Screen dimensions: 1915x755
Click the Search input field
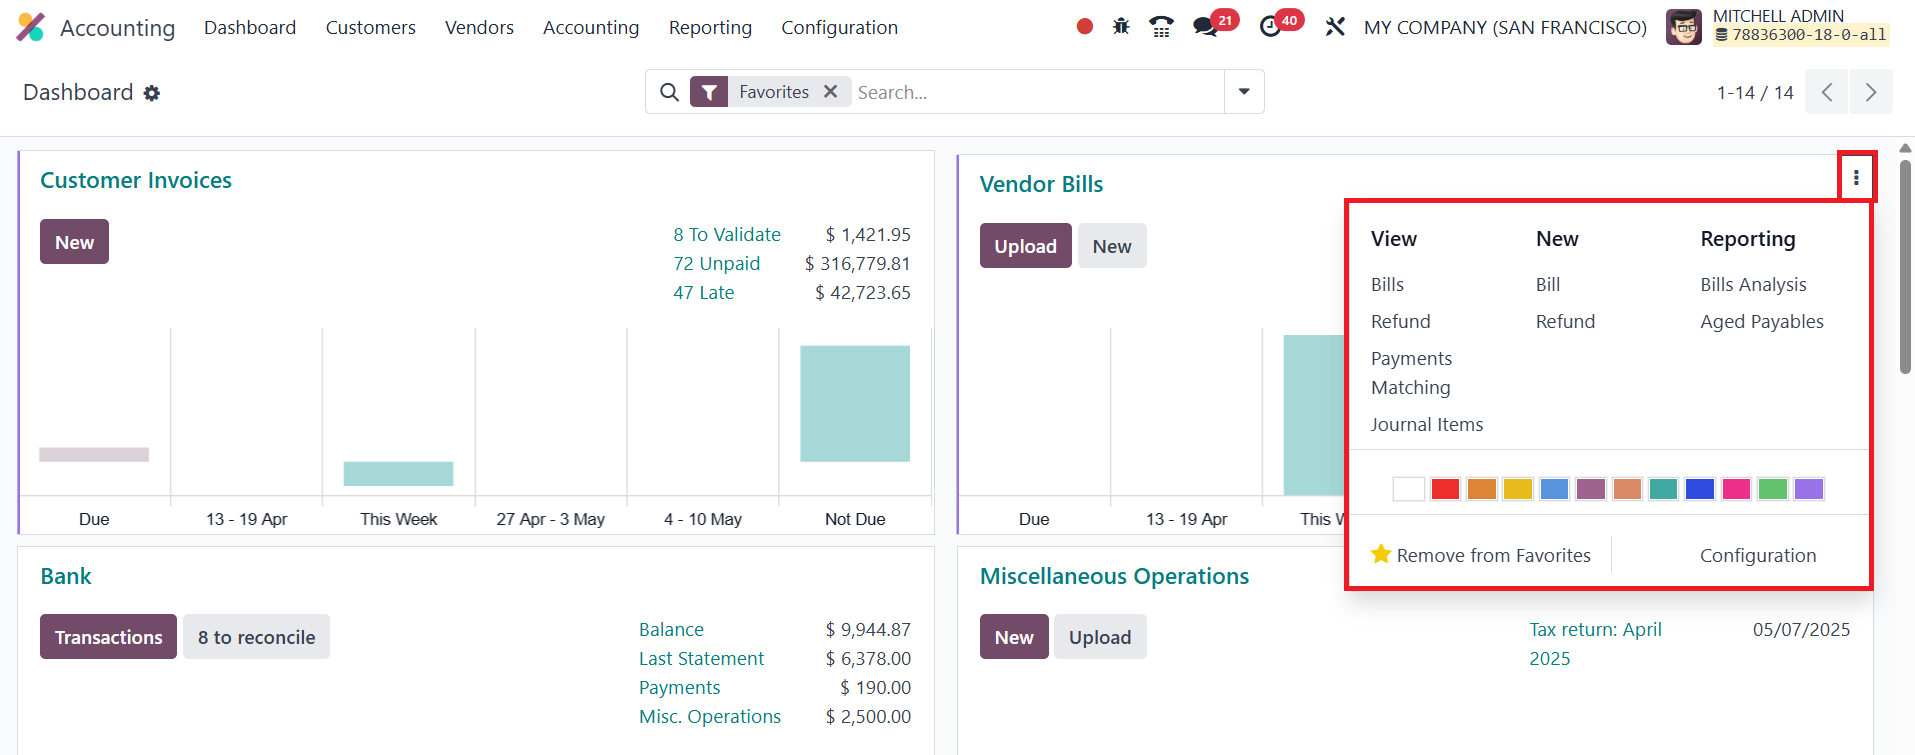(x=1035, y=92)
